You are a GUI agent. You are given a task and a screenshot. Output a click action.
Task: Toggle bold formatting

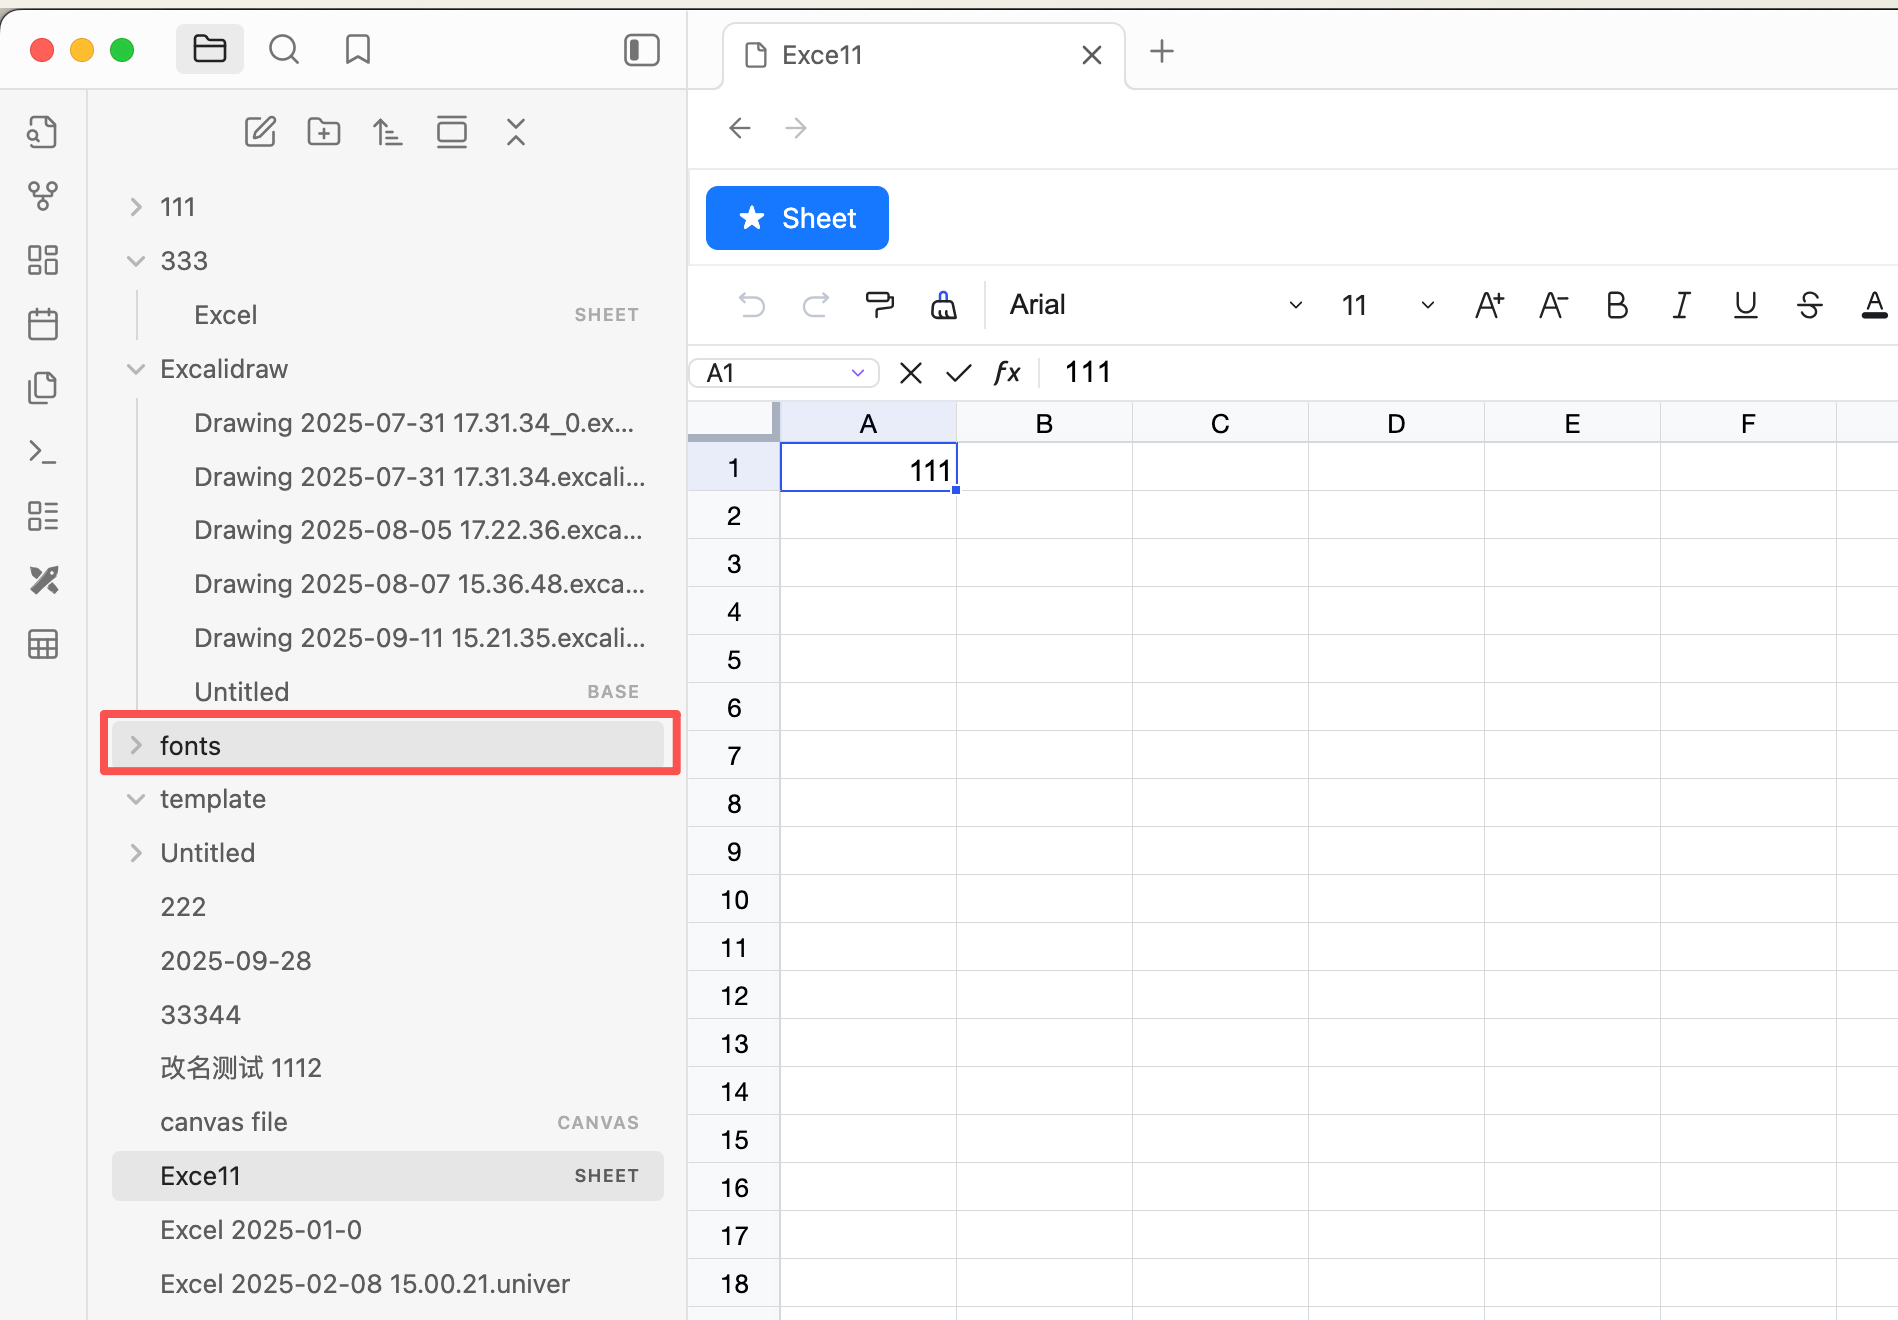[1617, 305]
